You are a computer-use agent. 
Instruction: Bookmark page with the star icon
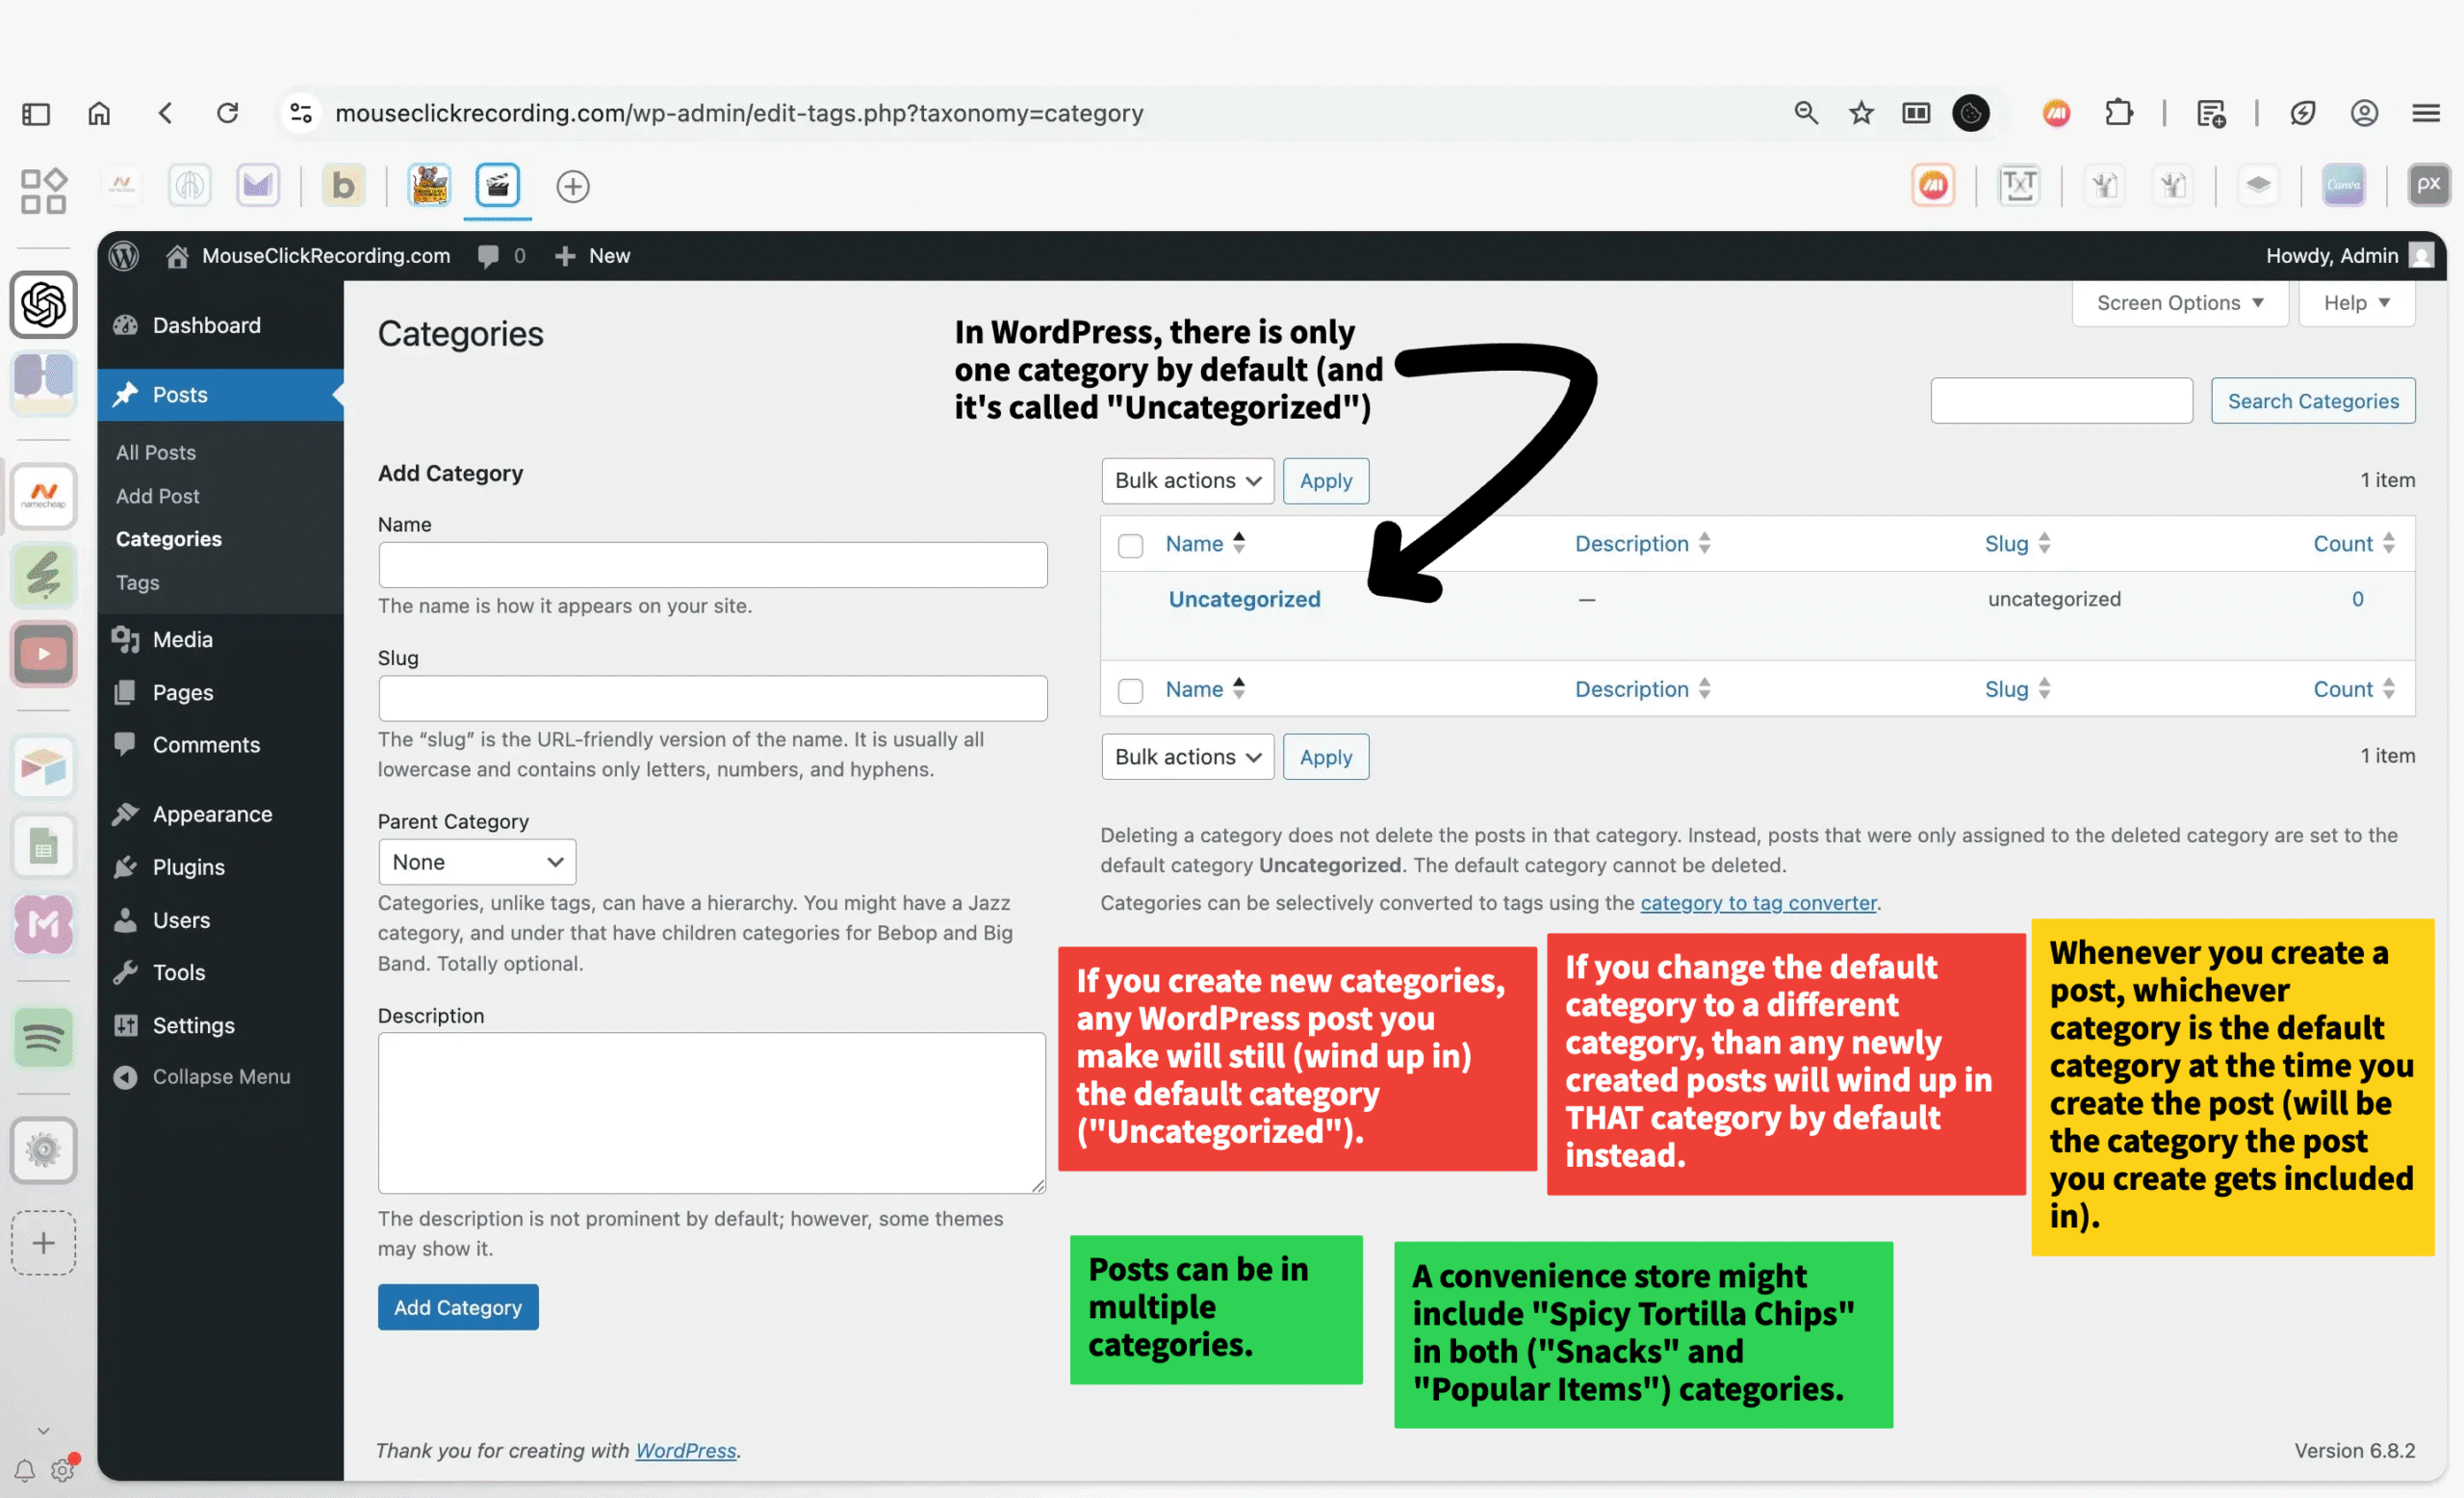tap(1860, 113)
